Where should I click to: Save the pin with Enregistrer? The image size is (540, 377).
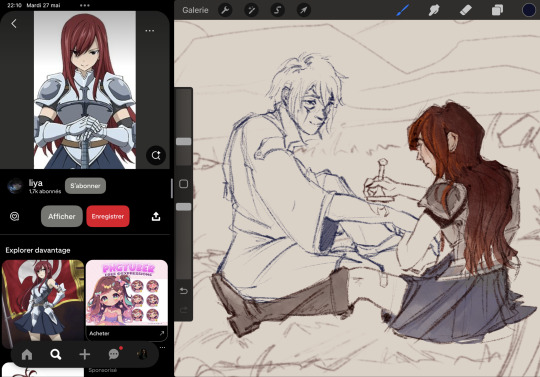108,216
